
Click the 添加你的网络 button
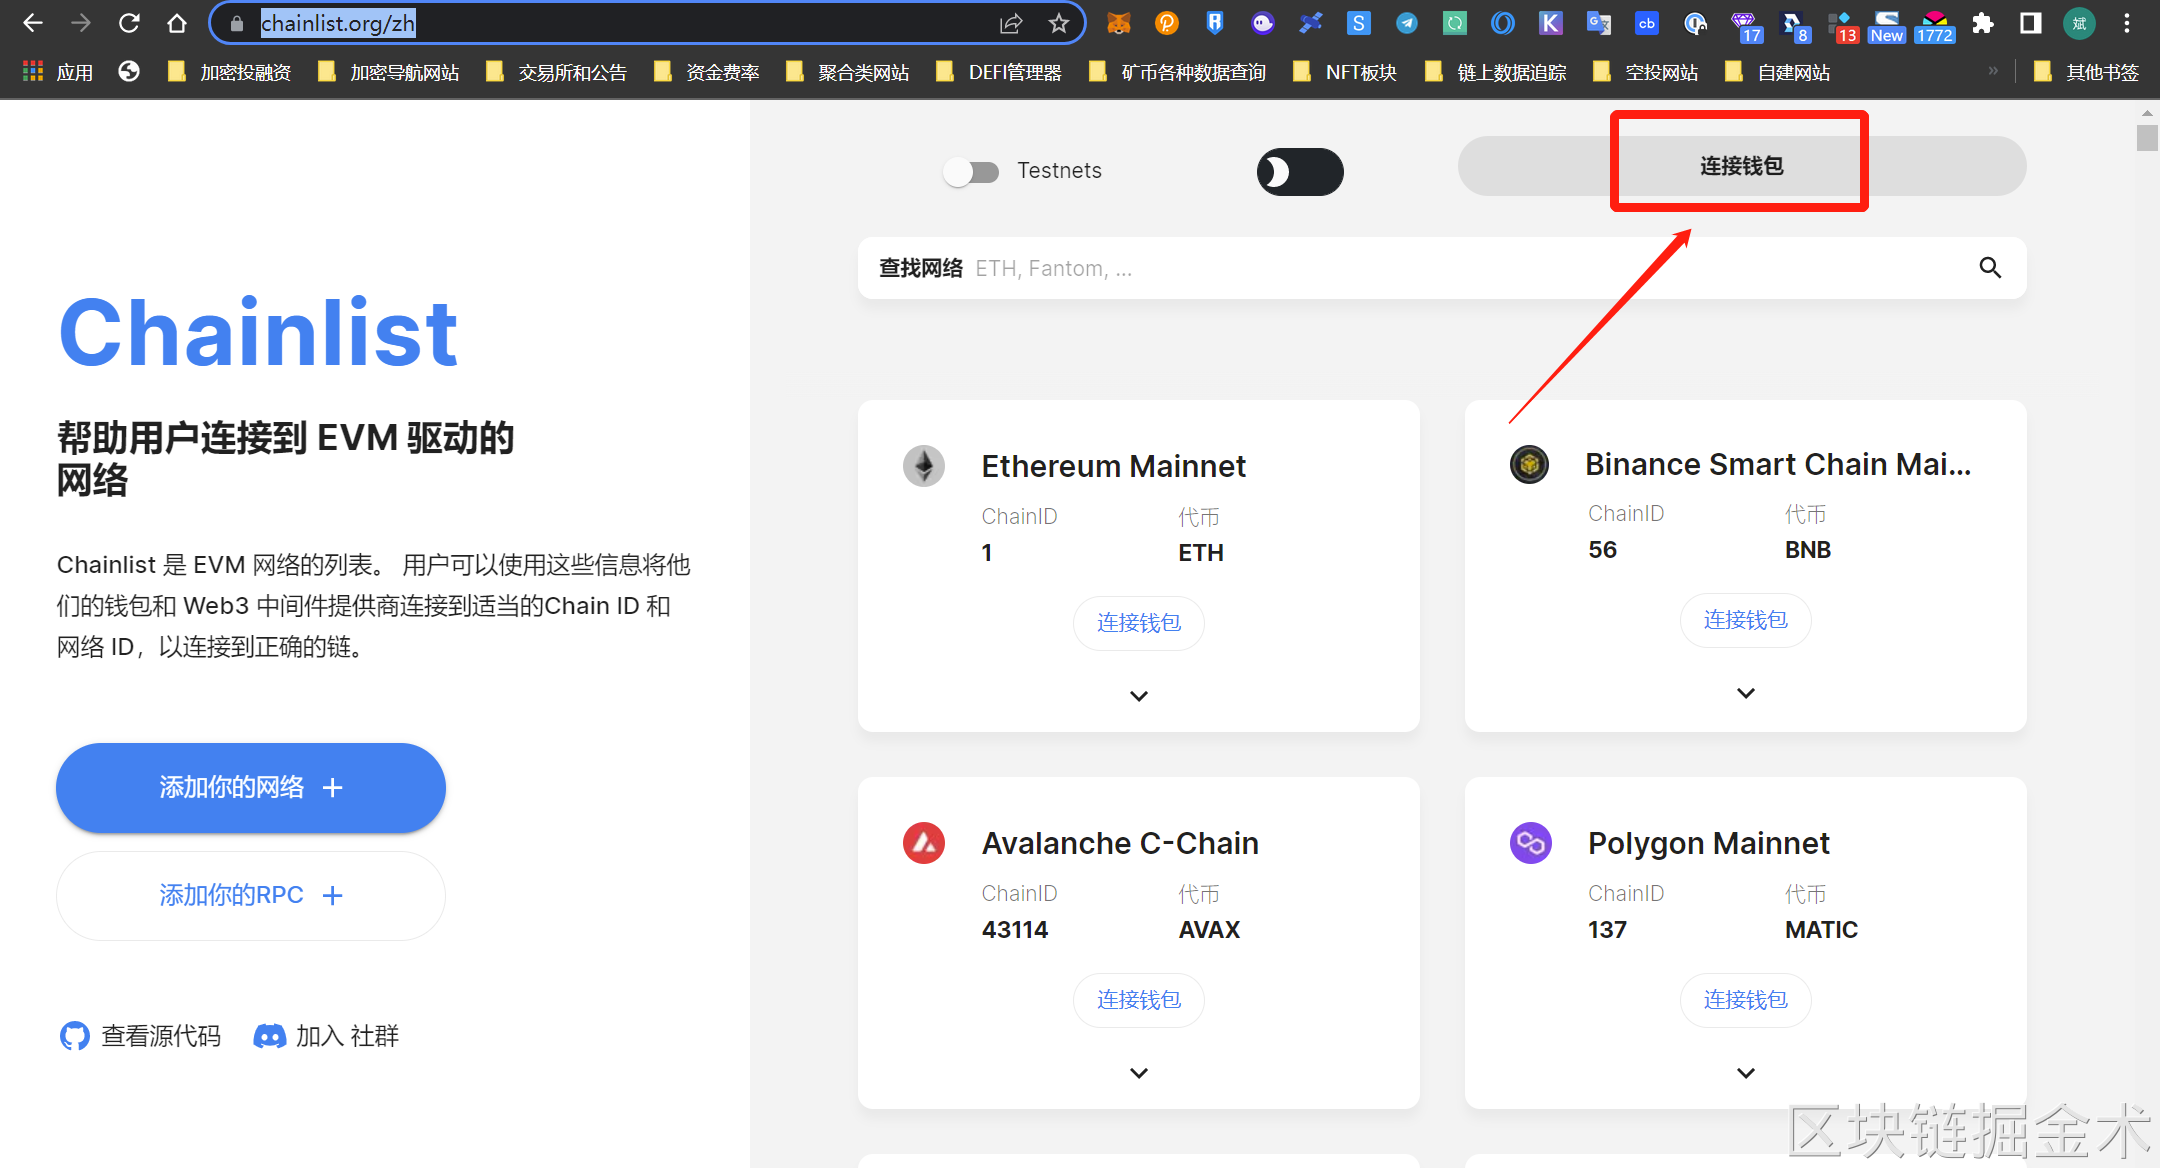pos(251,788)
